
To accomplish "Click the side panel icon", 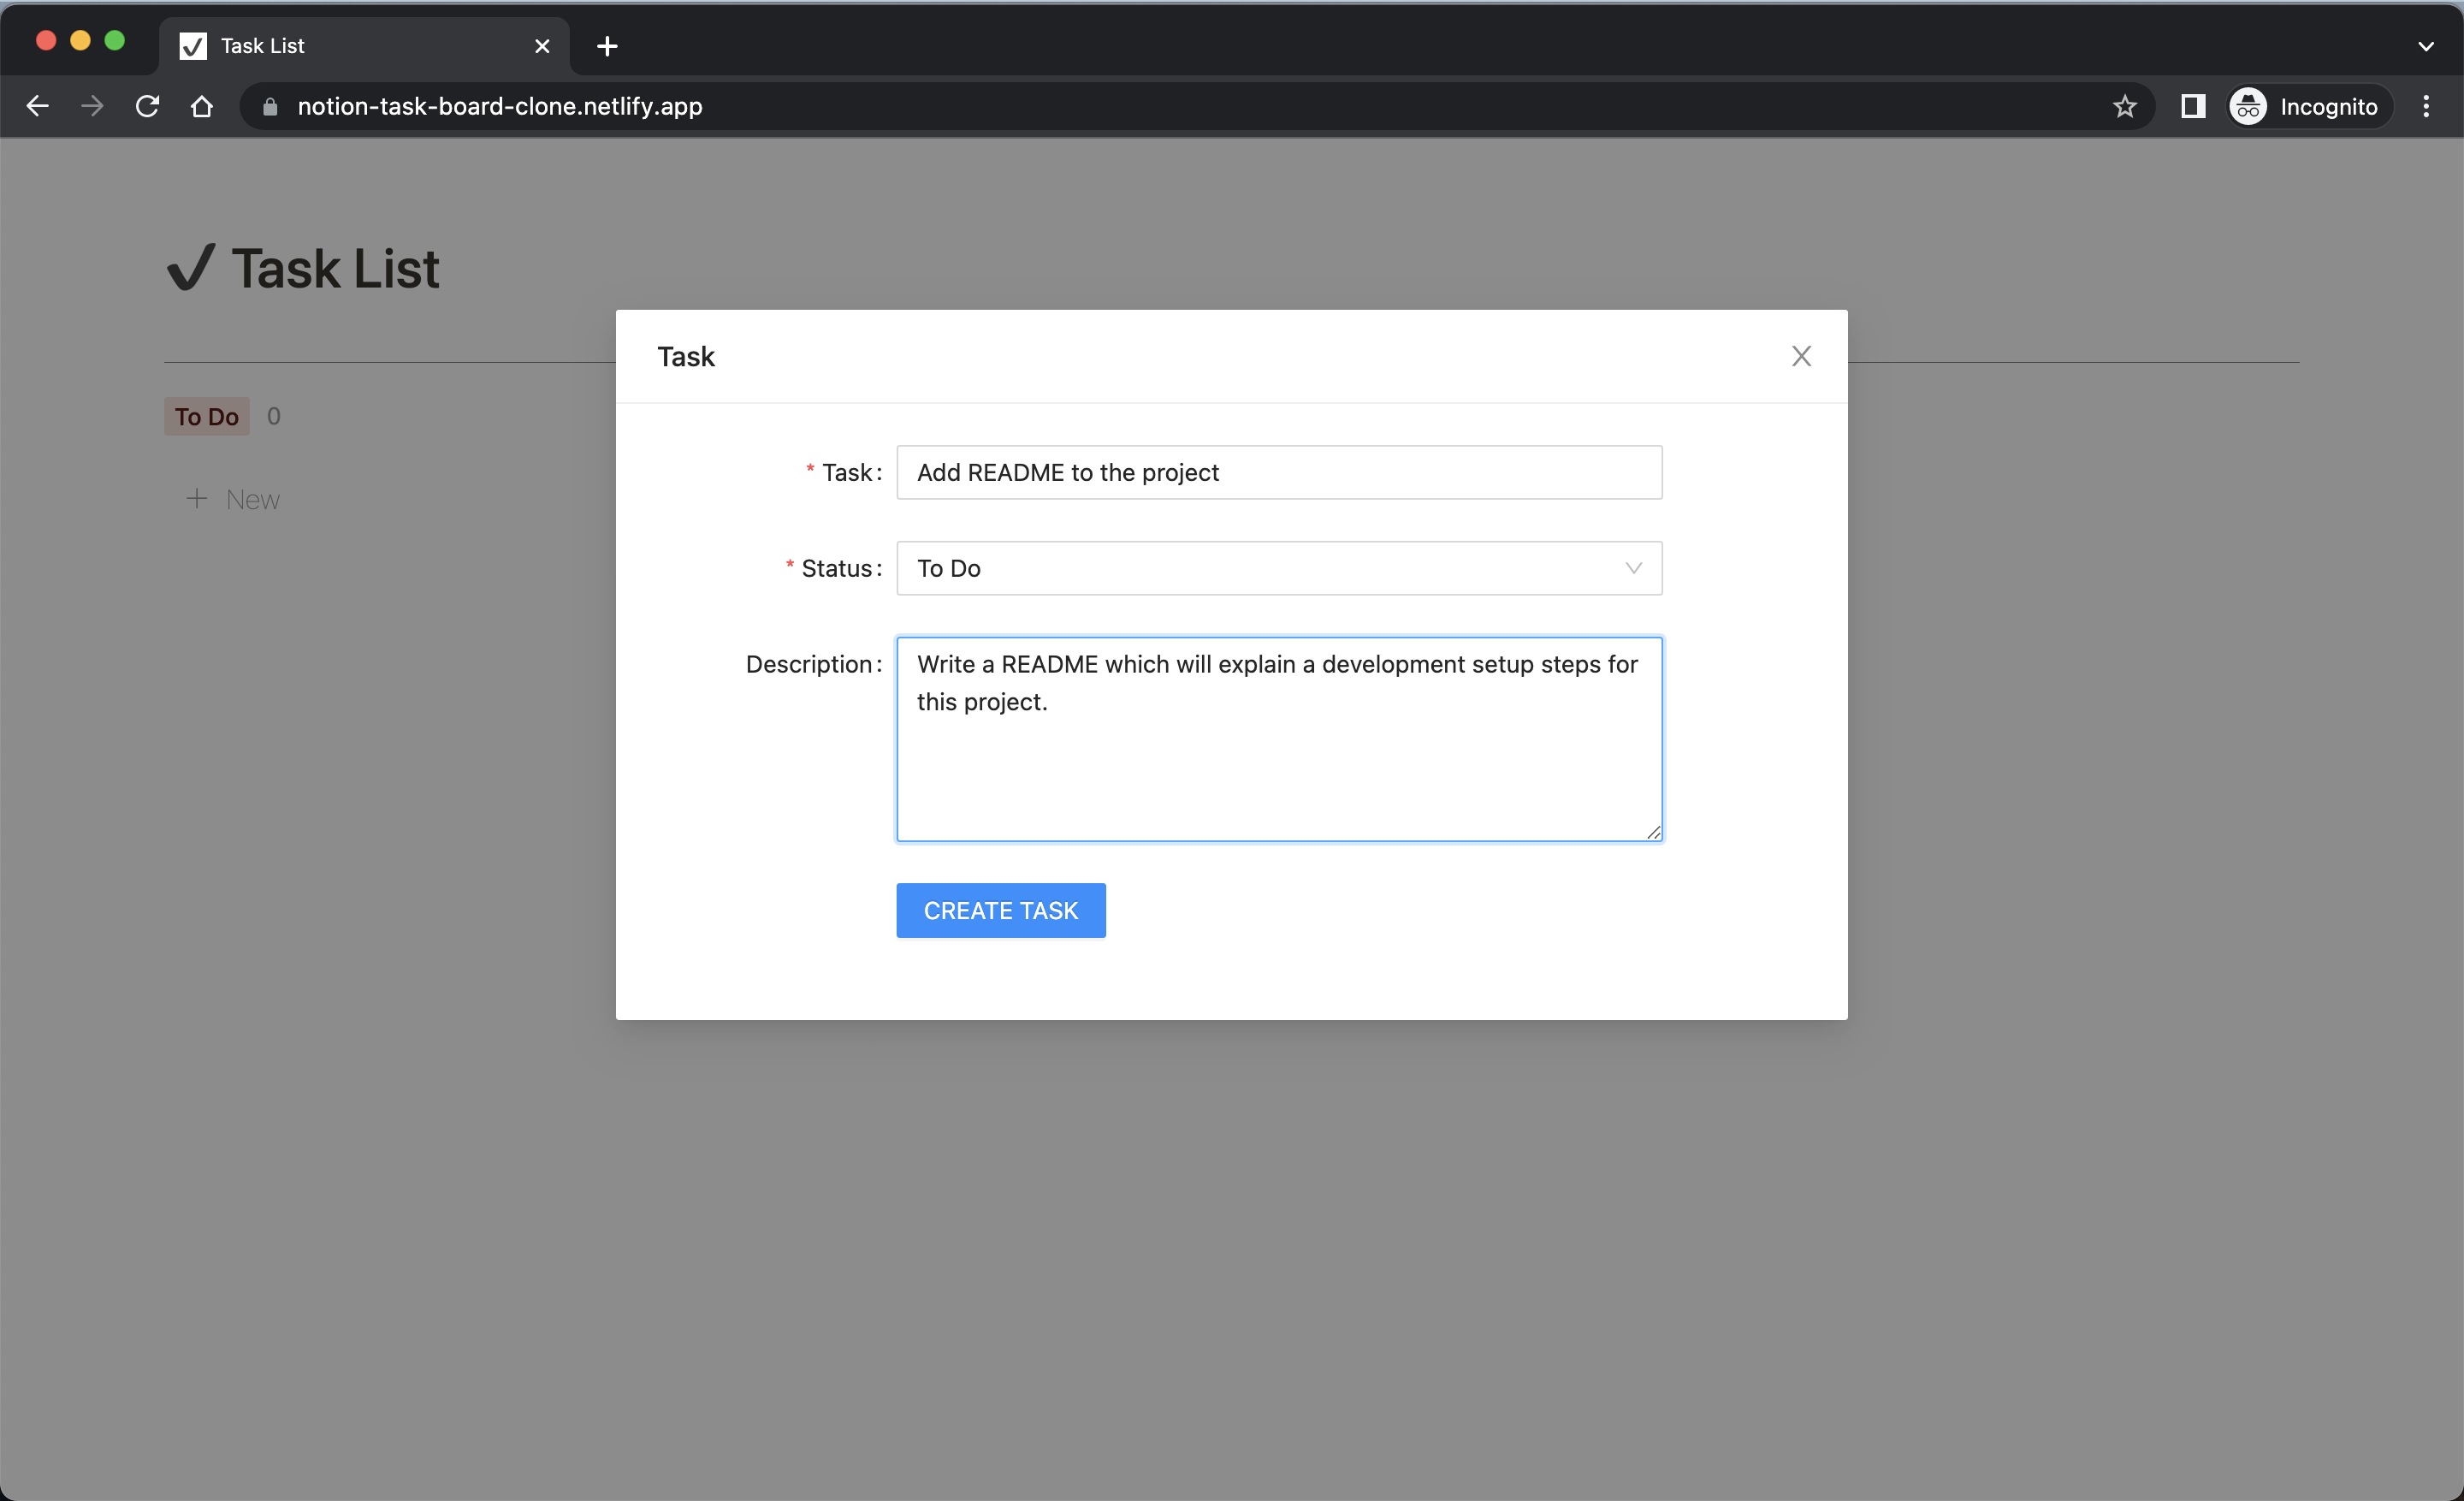I will (2193, 106).
